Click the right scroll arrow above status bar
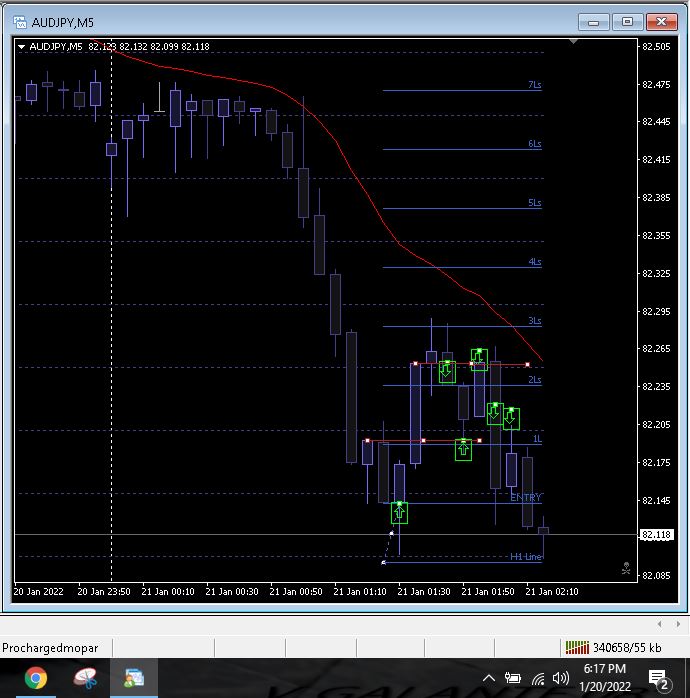 click(x=678, y=624)
